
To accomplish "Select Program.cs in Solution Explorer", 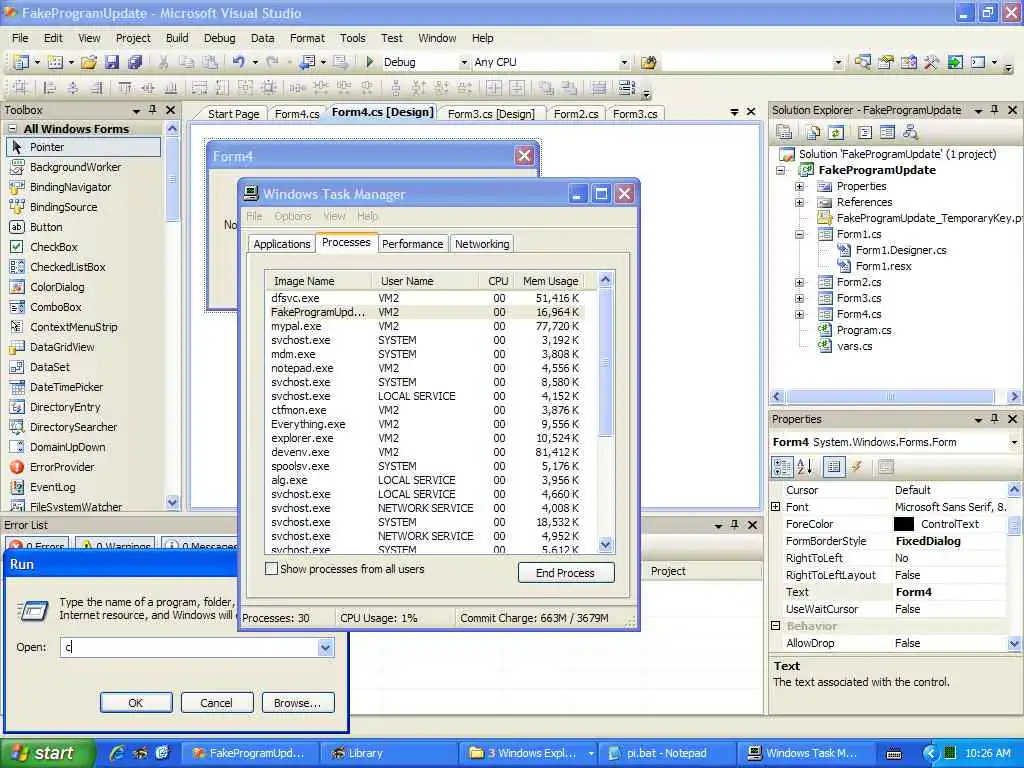I will coord(863,330).
